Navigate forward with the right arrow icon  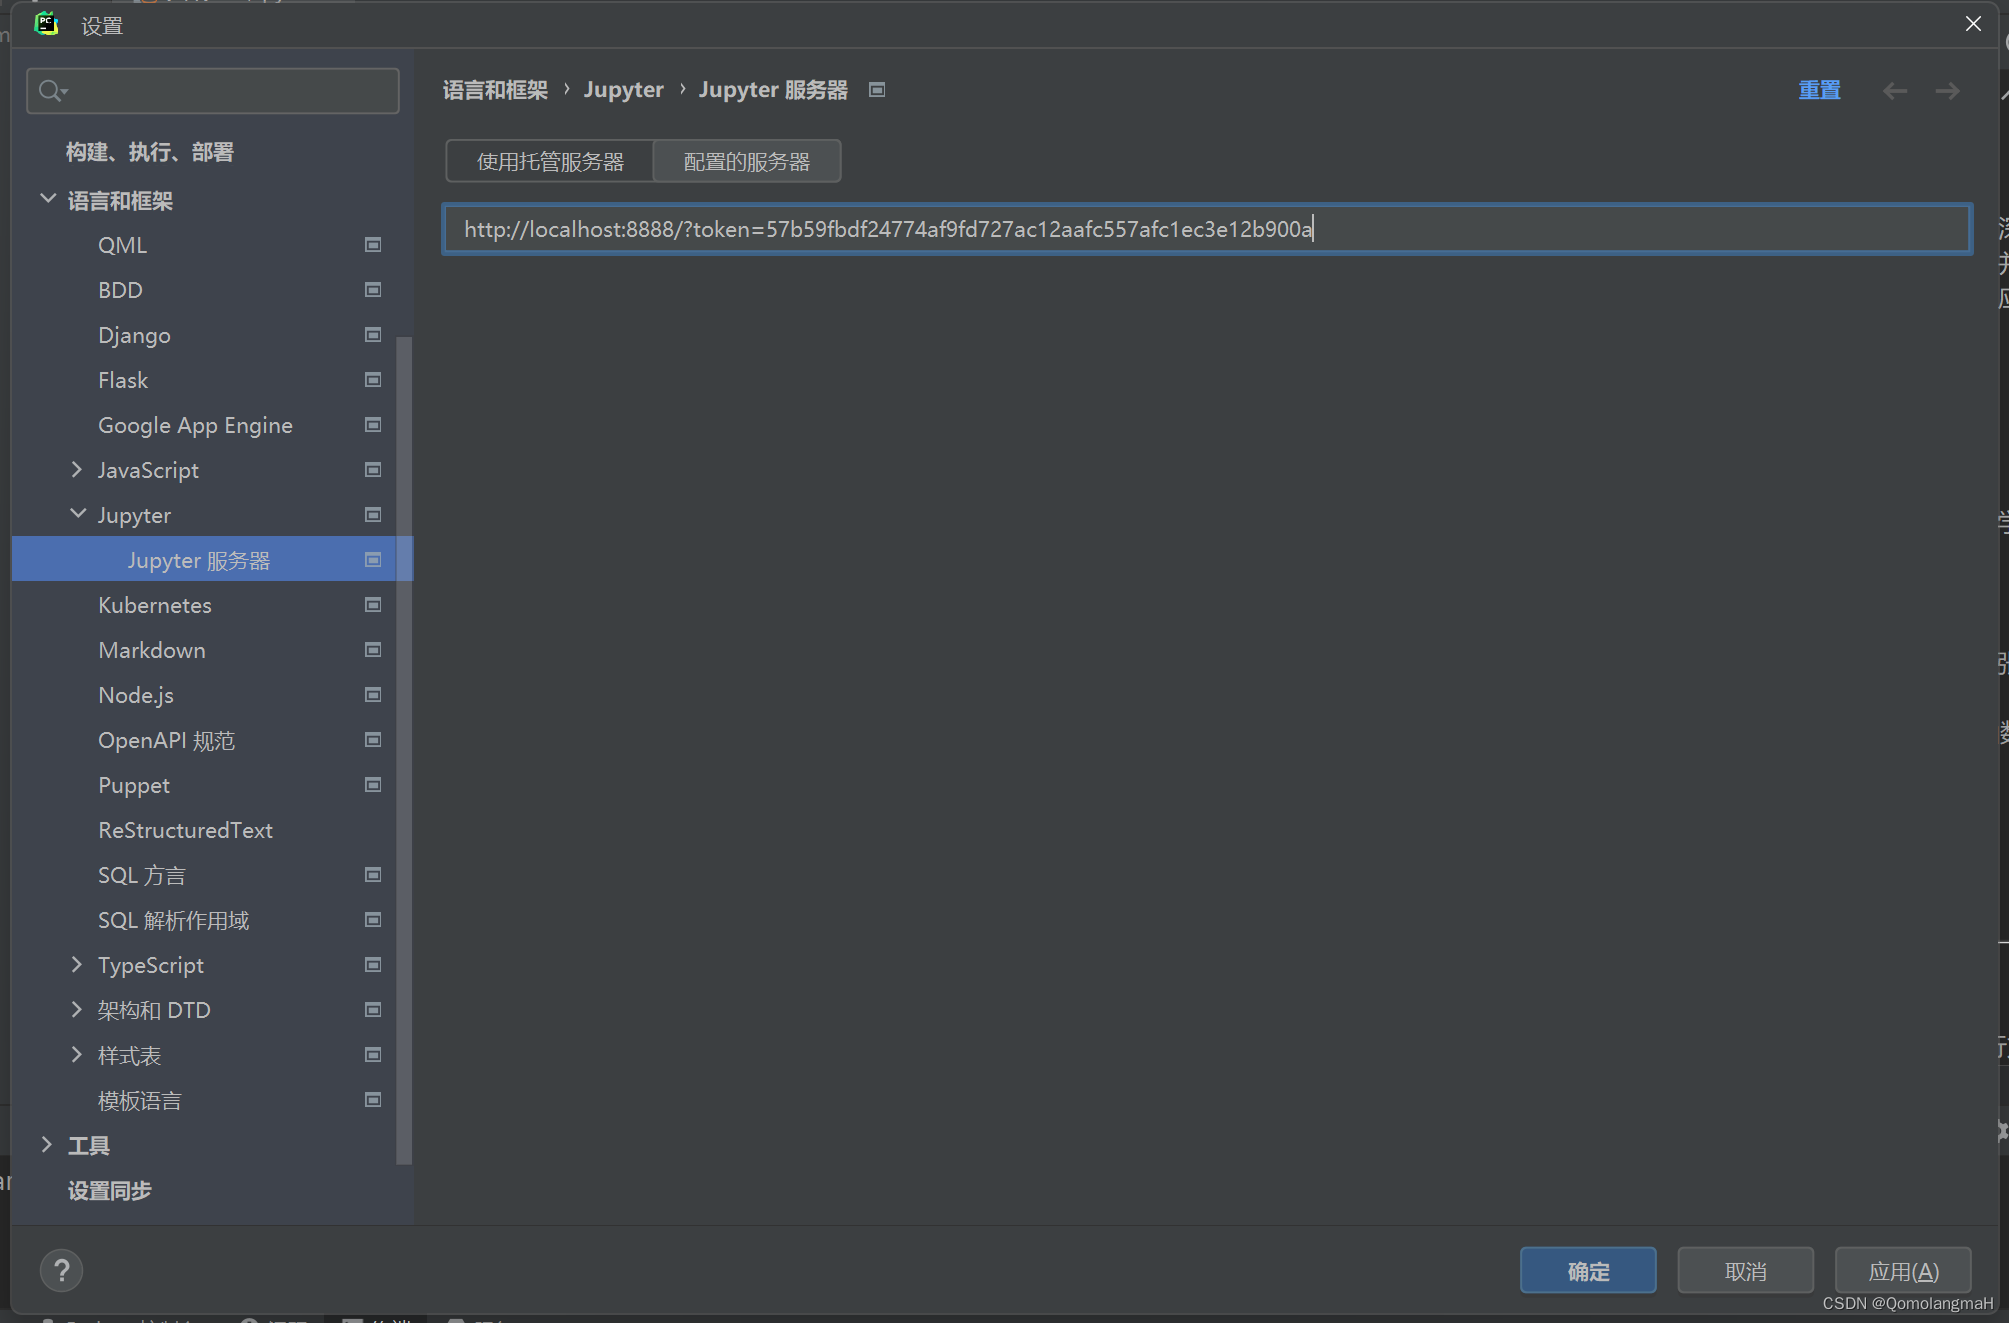coord(1947,91)
